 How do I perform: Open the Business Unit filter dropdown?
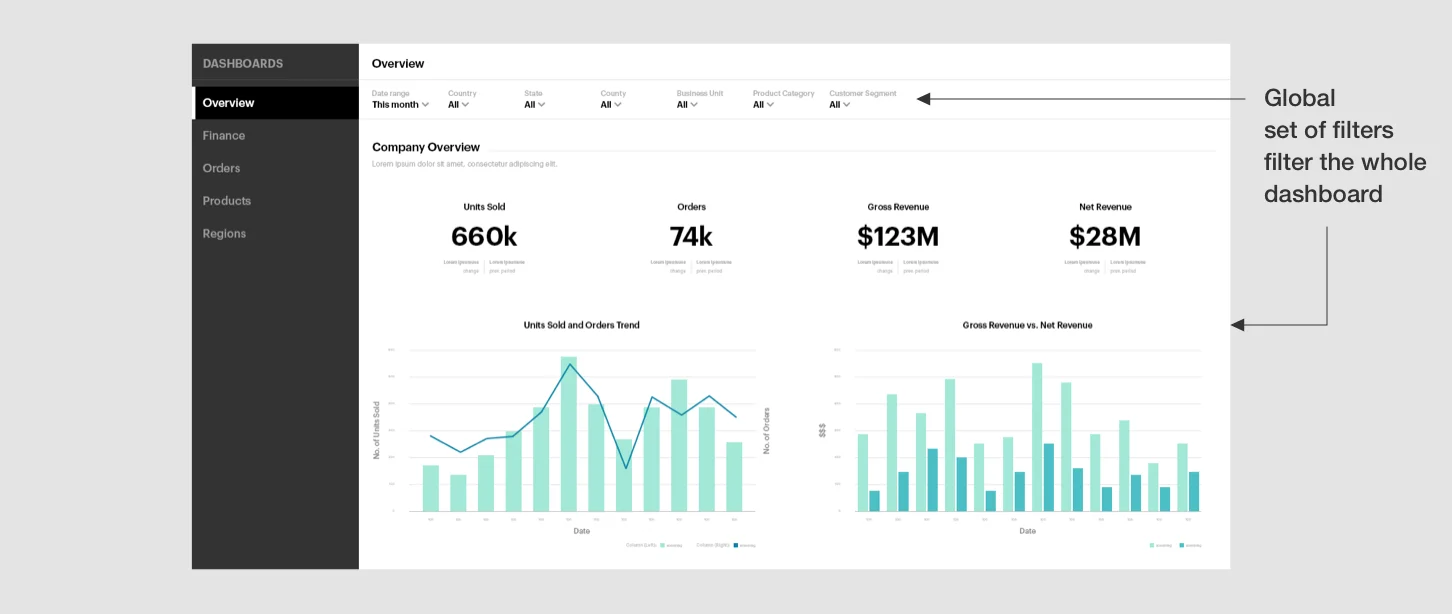pyautogui.click(x=687, y=104)
